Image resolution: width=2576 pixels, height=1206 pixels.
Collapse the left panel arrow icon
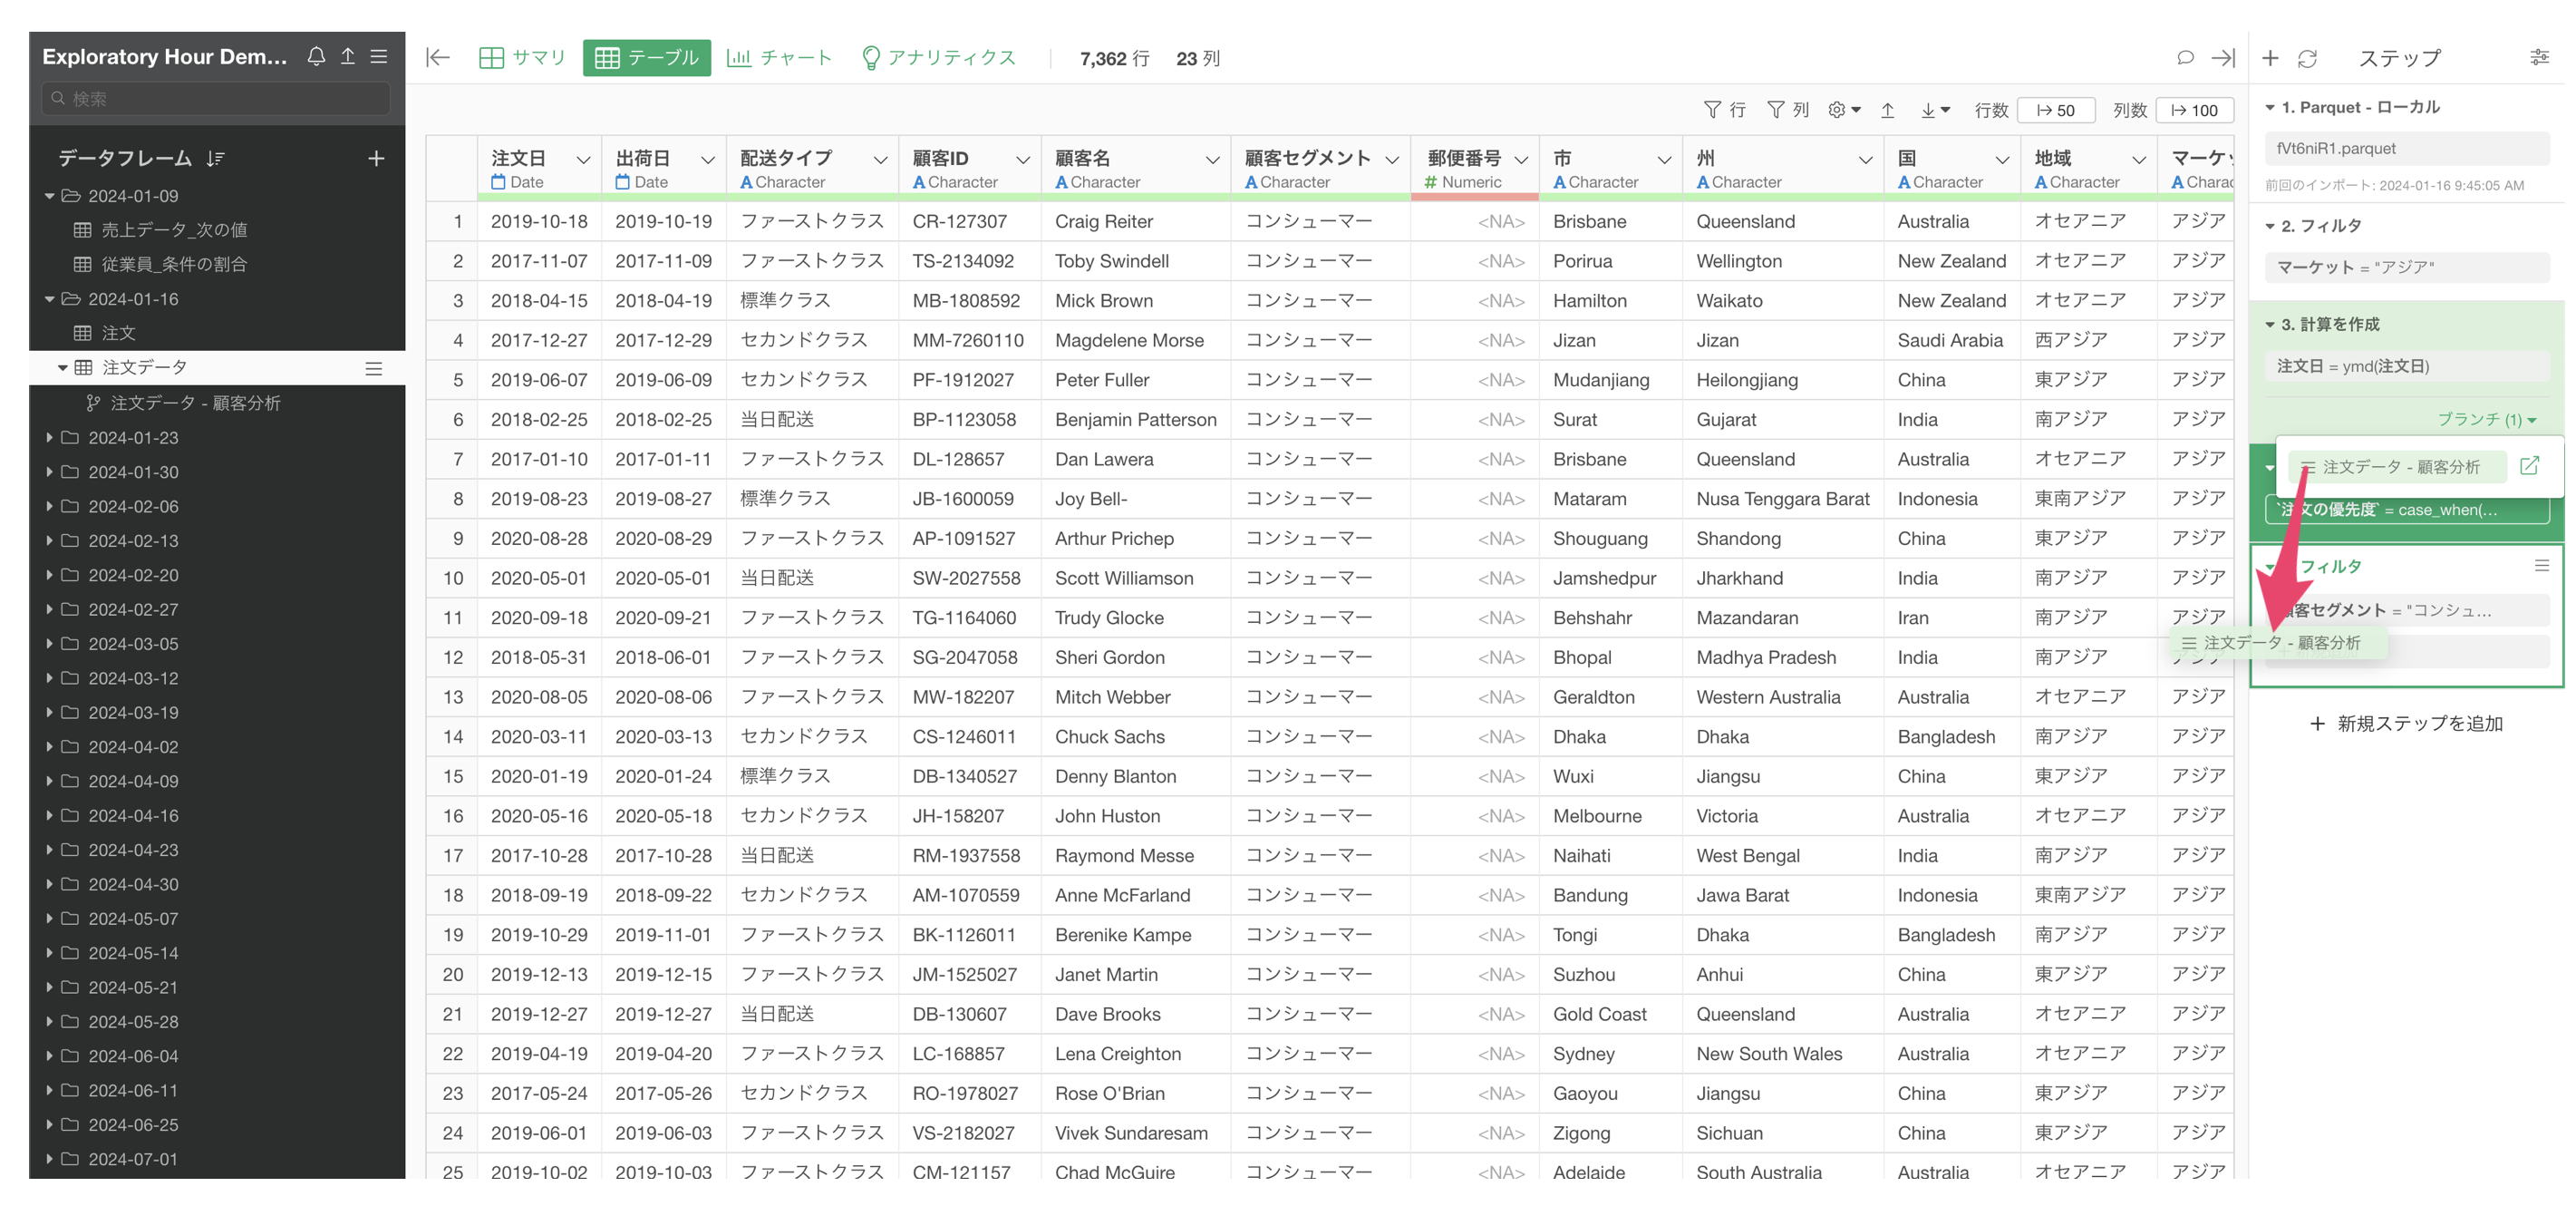(x=438, y=58)
